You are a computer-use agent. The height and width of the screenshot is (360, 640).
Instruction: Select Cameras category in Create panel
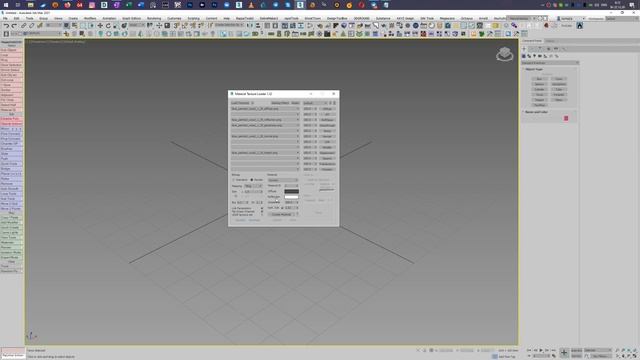[540, 56]
